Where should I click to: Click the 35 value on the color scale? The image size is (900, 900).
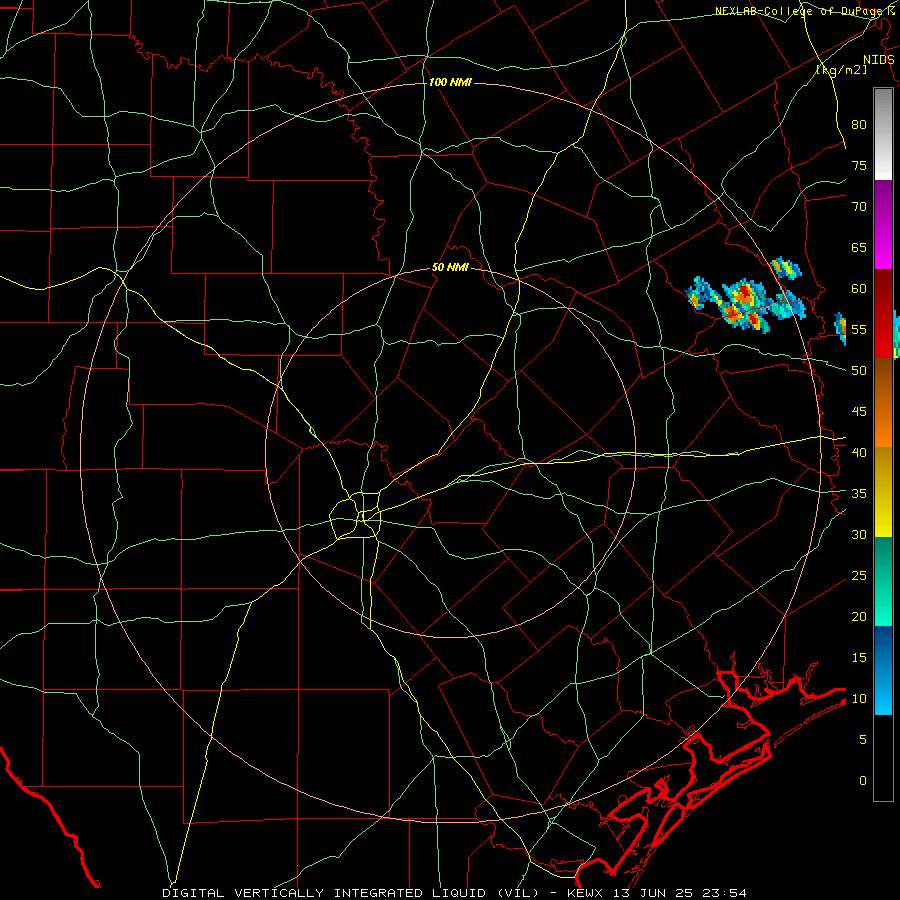click(859, 494)
